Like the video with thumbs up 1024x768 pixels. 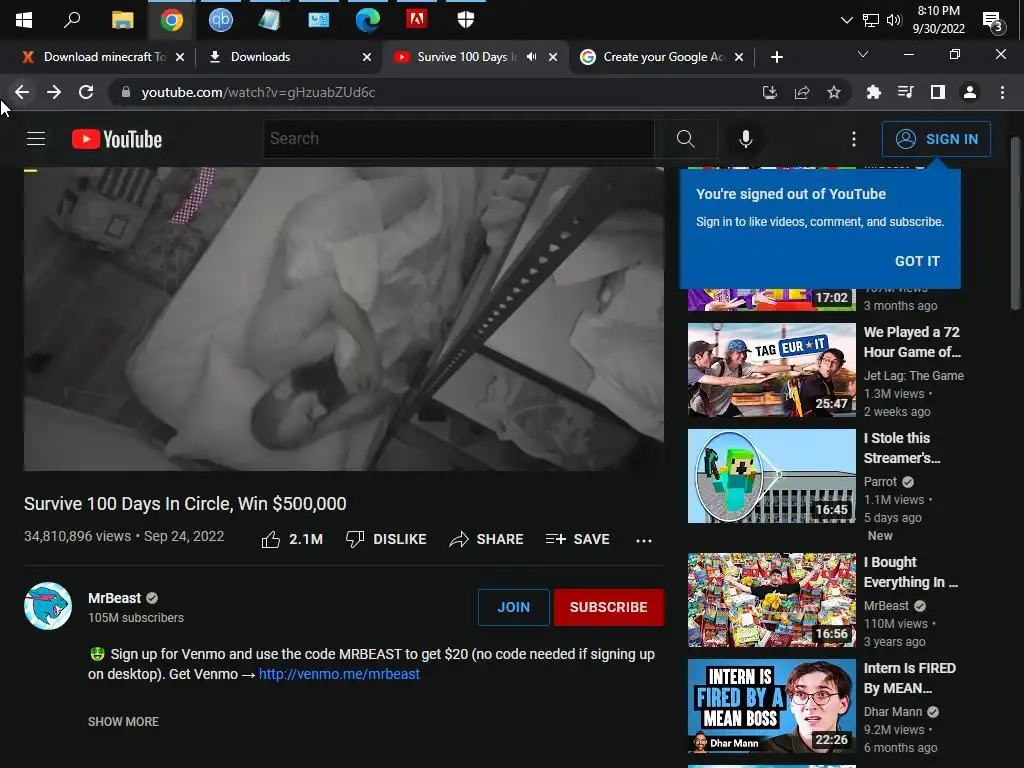coord(292,539)
